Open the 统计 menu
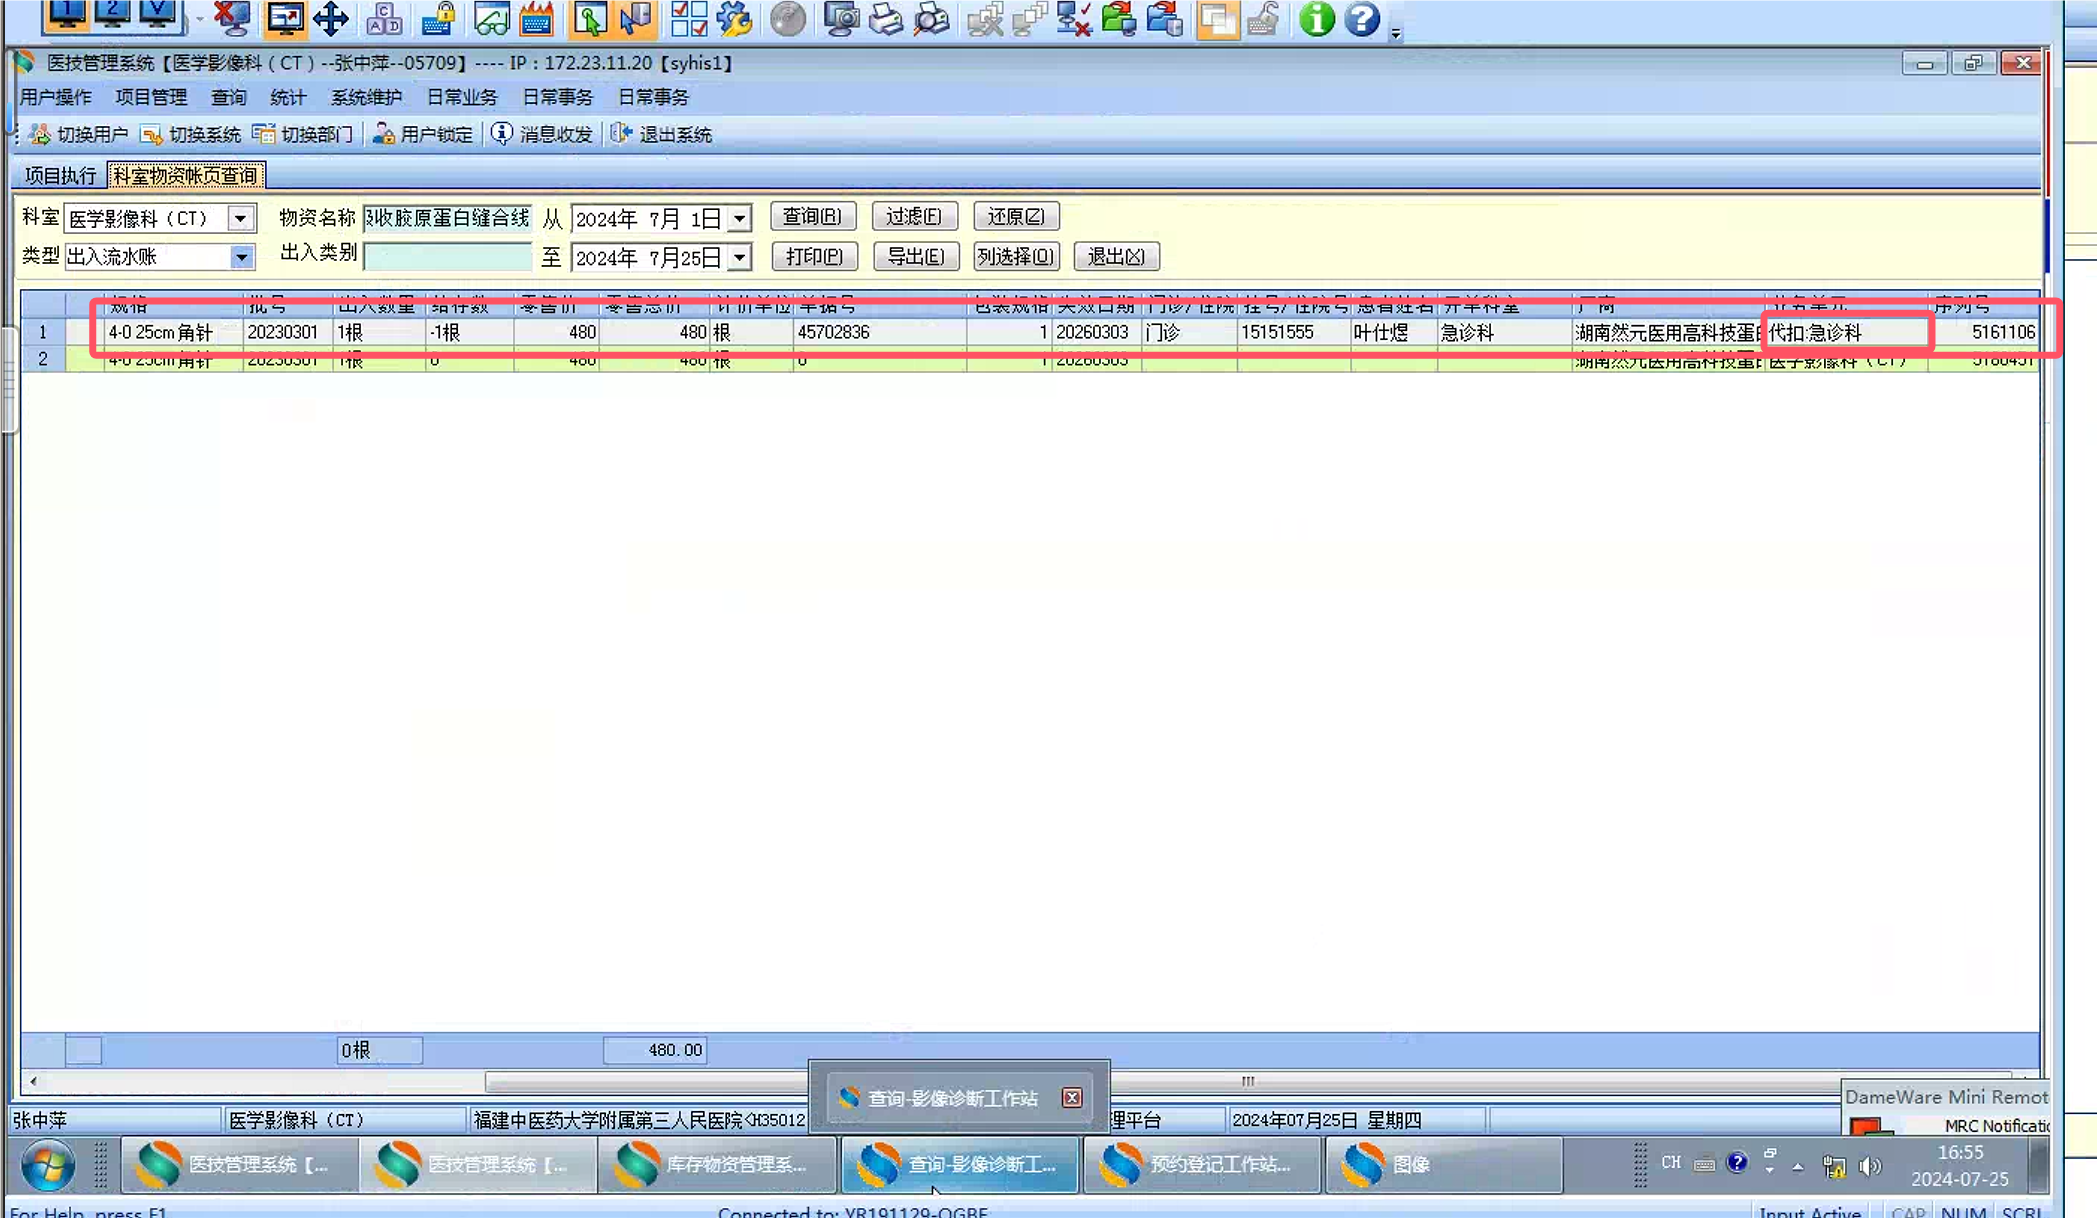Viewport: 2097px width, 1218px height. [x=287, y=97]
